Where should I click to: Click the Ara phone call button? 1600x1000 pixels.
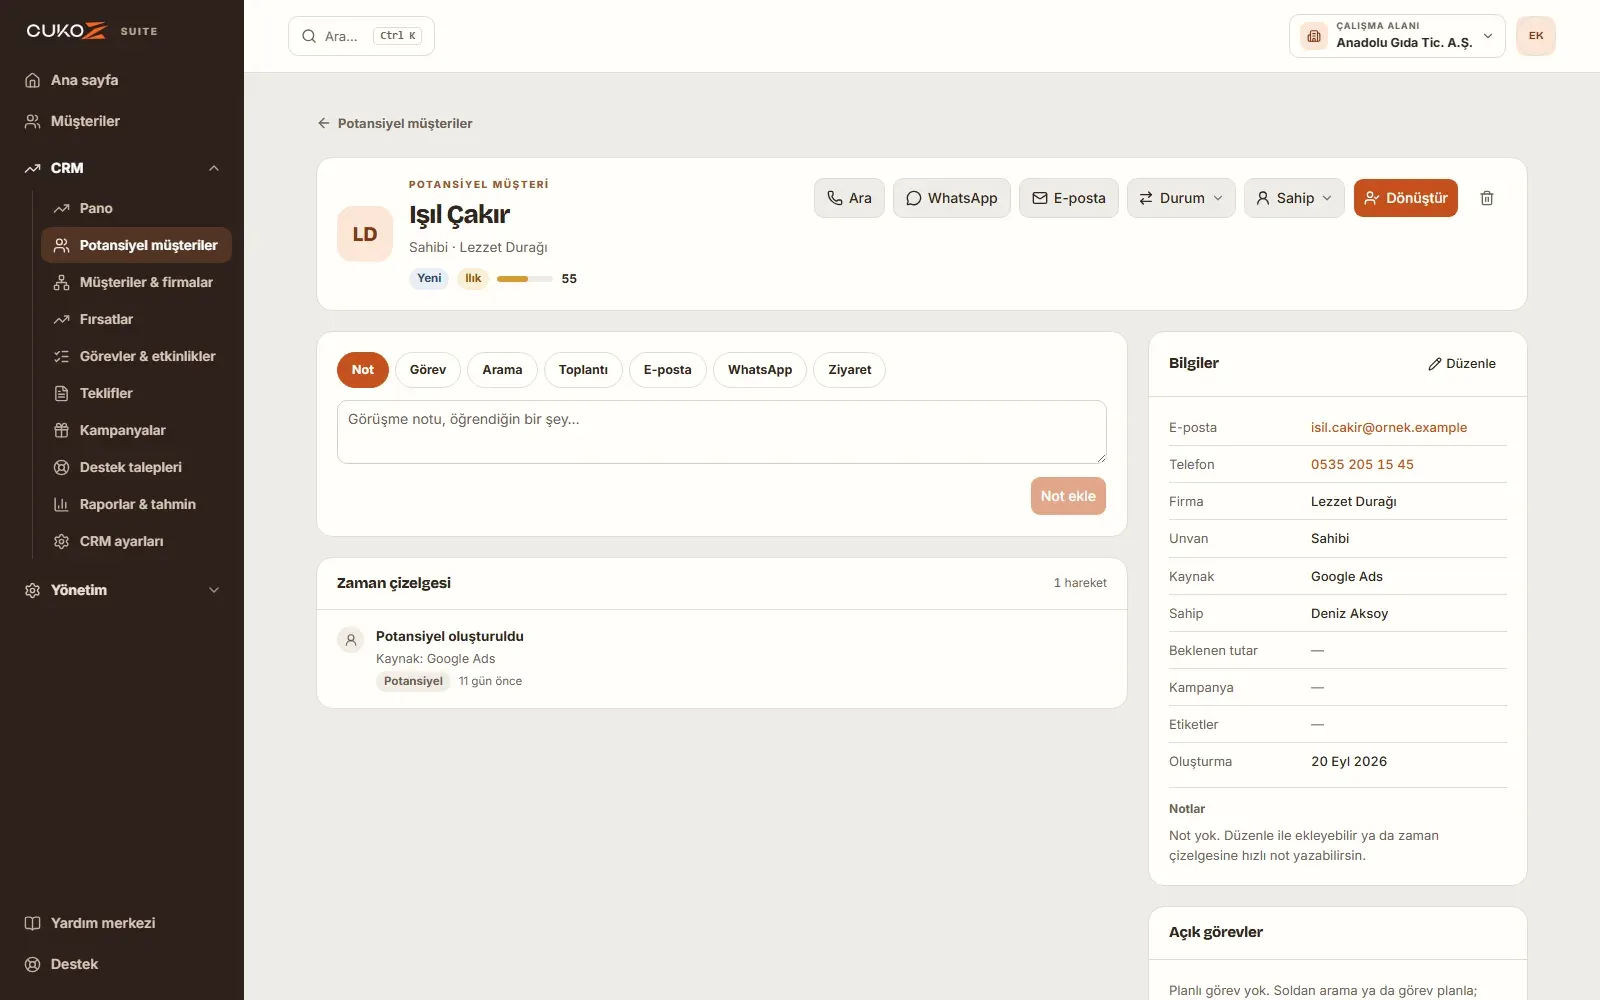click(x=849, y=198)
